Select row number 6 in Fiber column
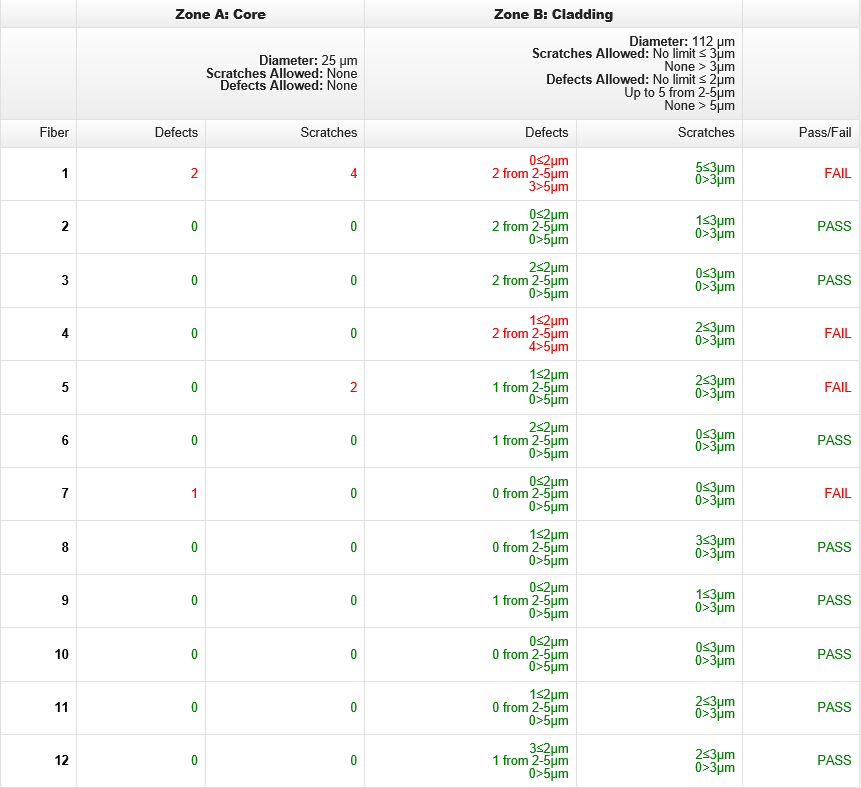The image size is (861, 788). [65, 440]
